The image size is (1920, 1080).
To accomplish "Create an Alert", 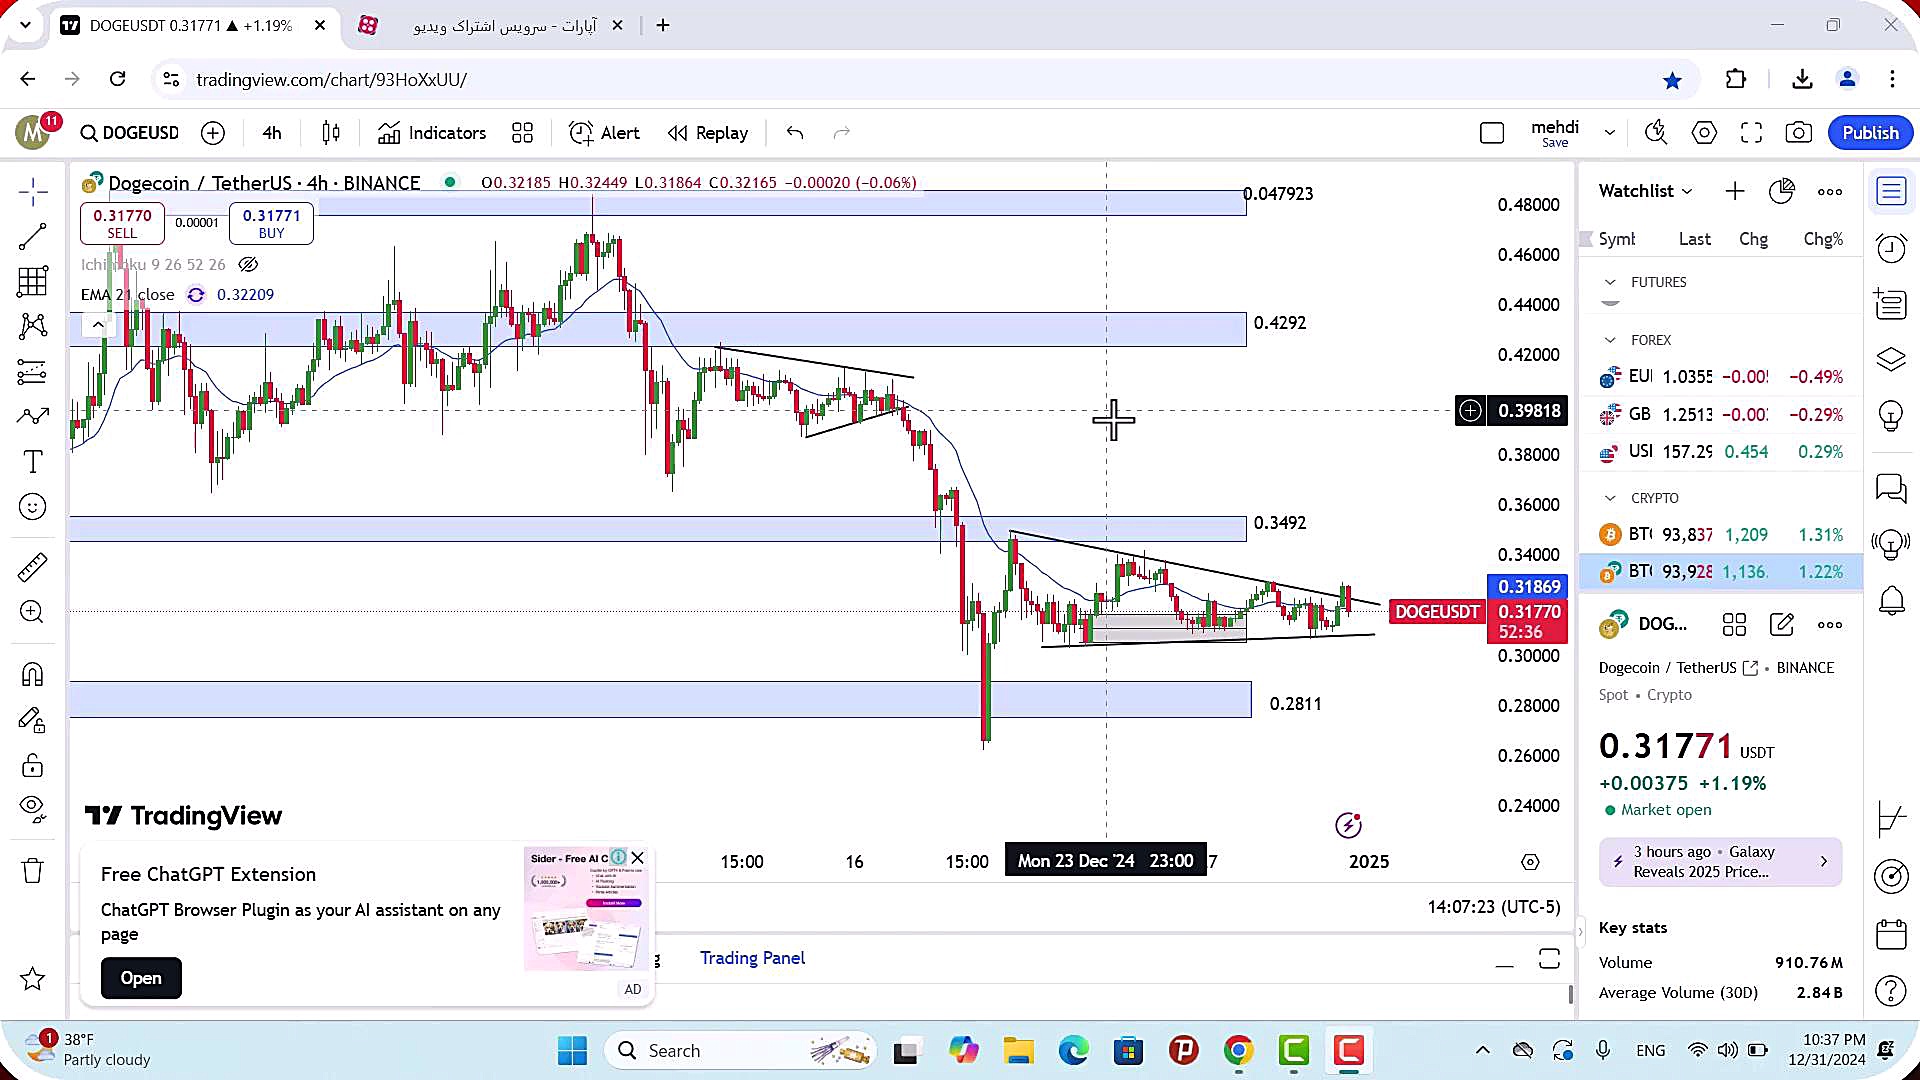I will tap(604, 133).
